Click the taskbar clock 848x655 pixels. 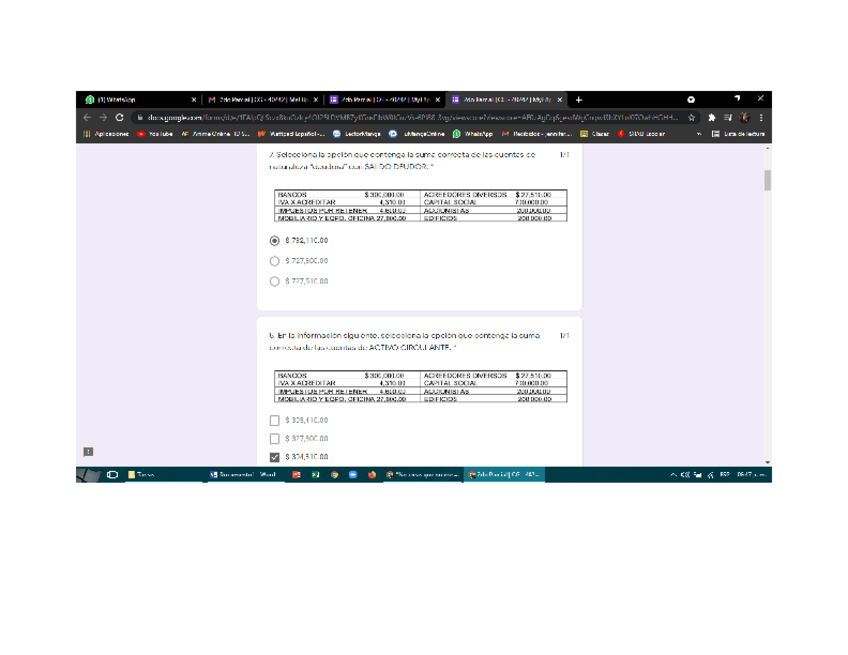point(752,474)
